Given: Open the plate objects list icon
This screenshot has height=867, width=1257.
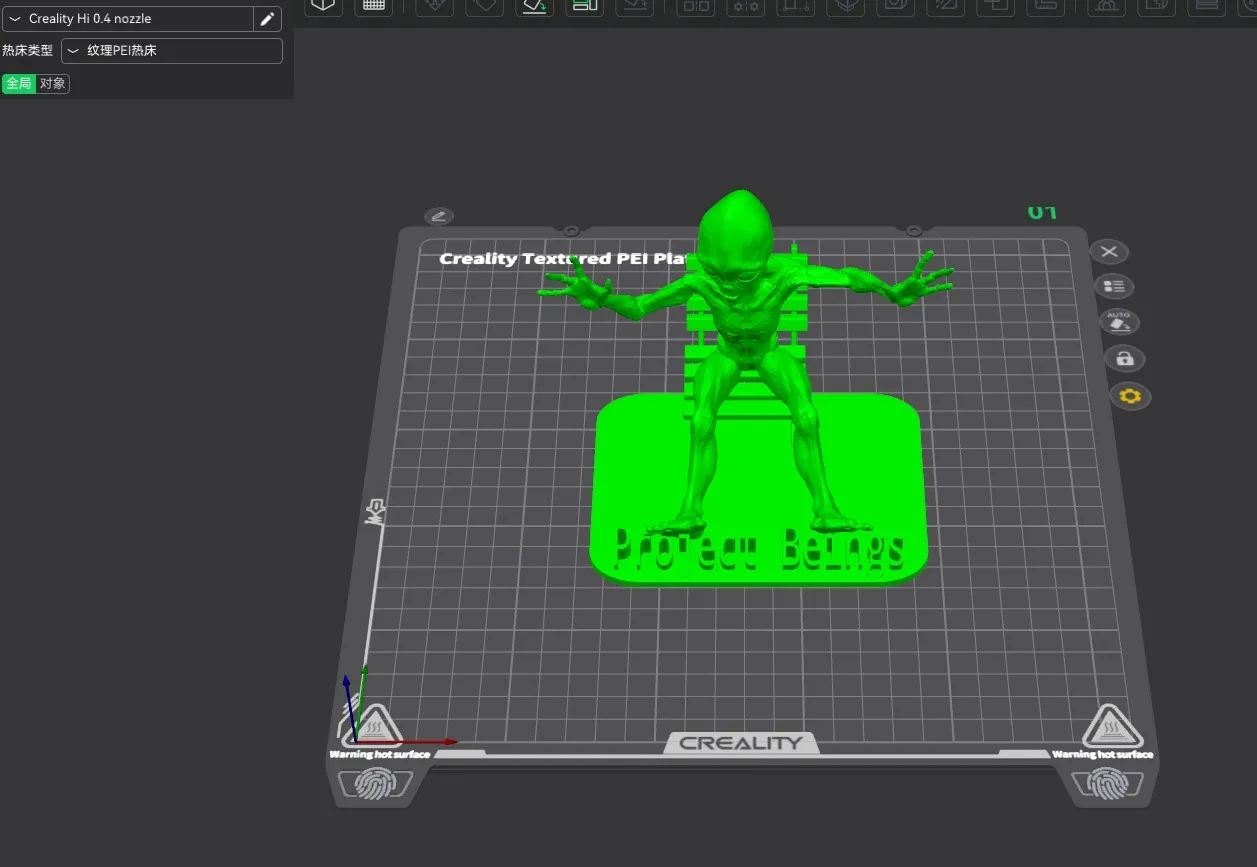Looking at the screenshot, I should (x=1114, y=287).
